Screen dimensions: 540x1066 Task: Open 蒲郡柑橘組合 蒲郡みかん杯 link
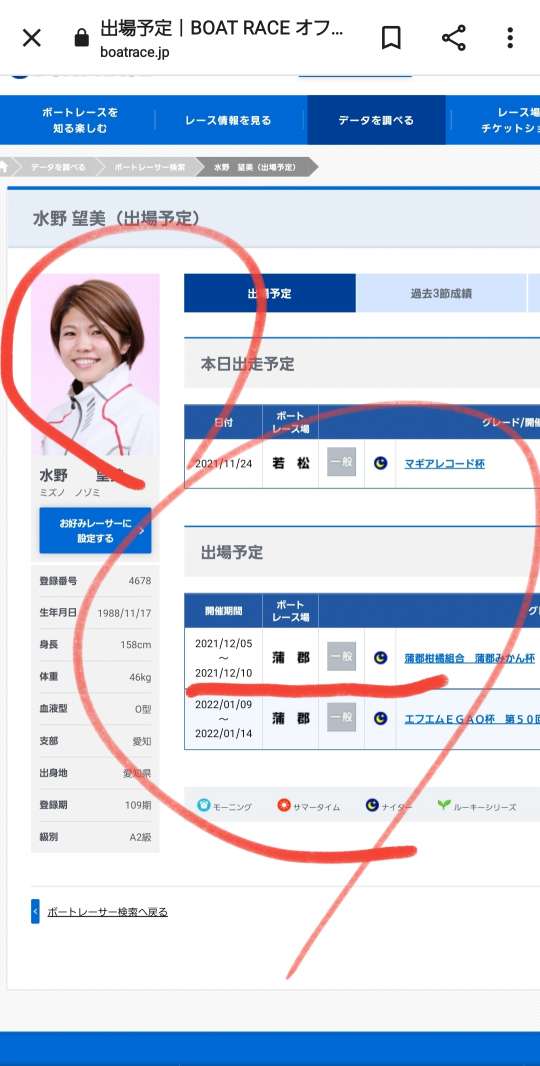[x=469, y=658]
